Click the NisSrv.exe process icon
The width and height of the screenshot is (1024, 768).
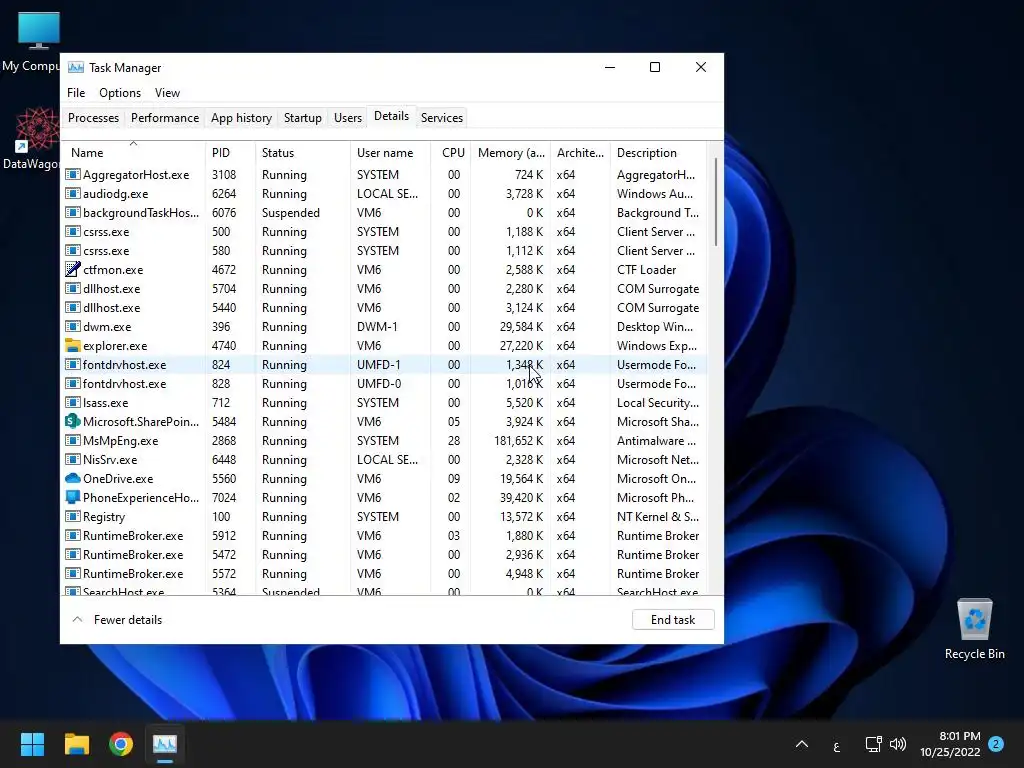click(x=72, y=459)
